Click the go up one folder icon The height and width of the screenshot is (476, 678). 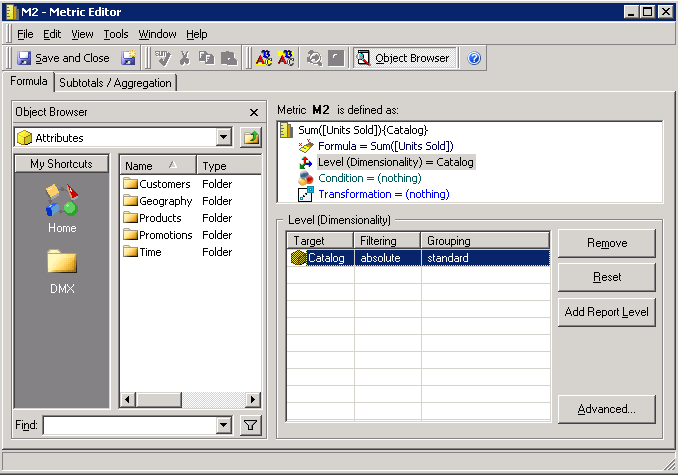[x=250, y=138]
